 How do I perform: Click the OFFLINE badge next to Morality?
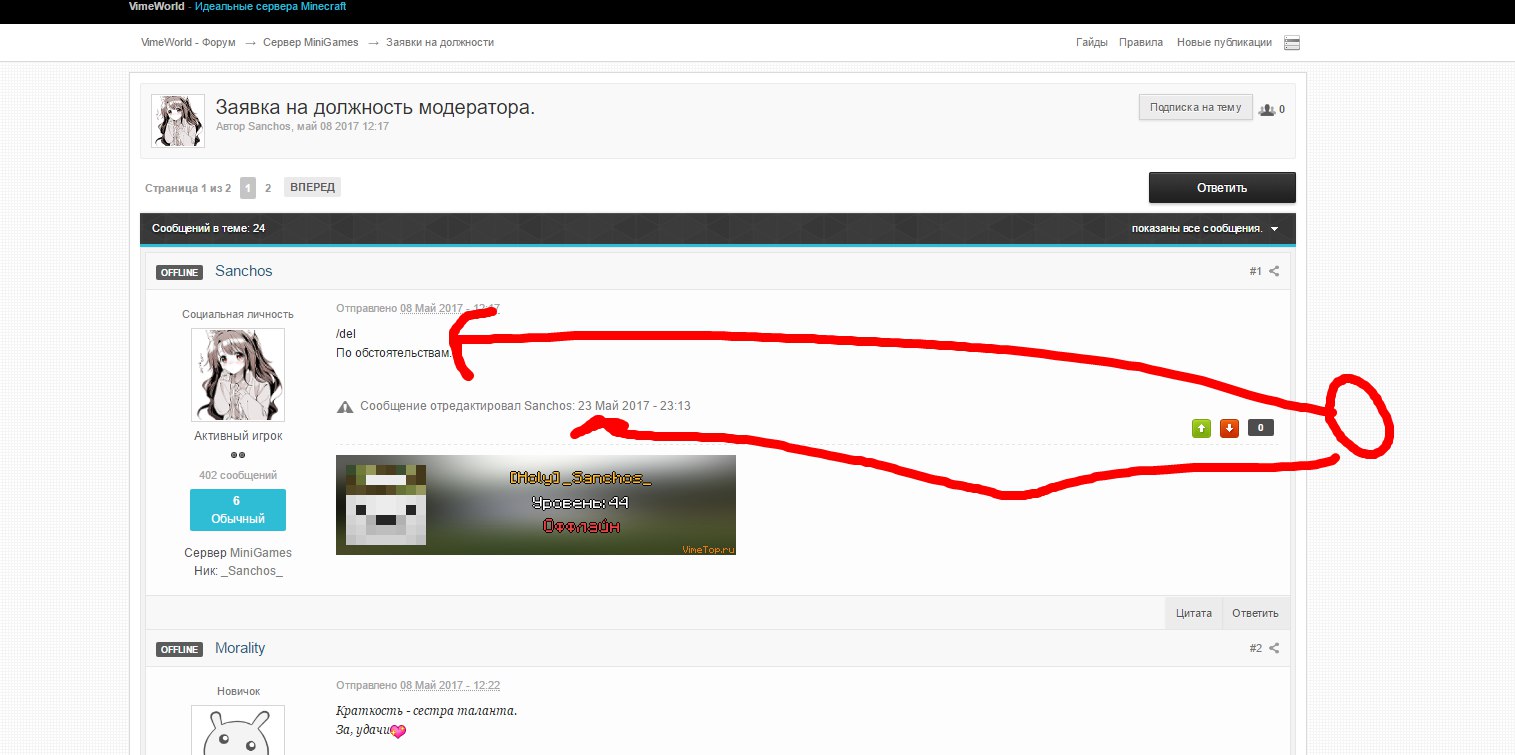coord(180,649)
